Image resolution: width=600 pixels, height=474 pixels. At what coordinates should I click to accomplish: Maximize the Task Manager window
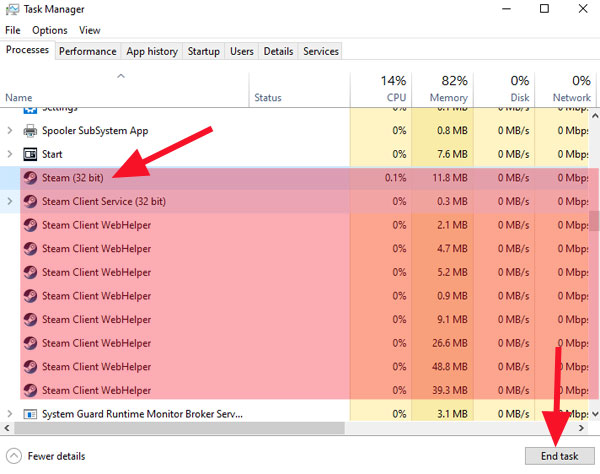point(544,8)
